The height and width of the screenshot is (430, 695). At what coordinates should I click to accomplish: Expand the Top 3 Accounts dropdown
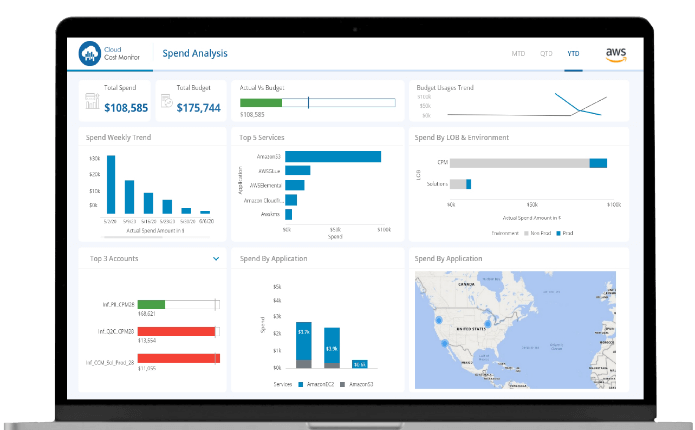[x=216, y=259]
